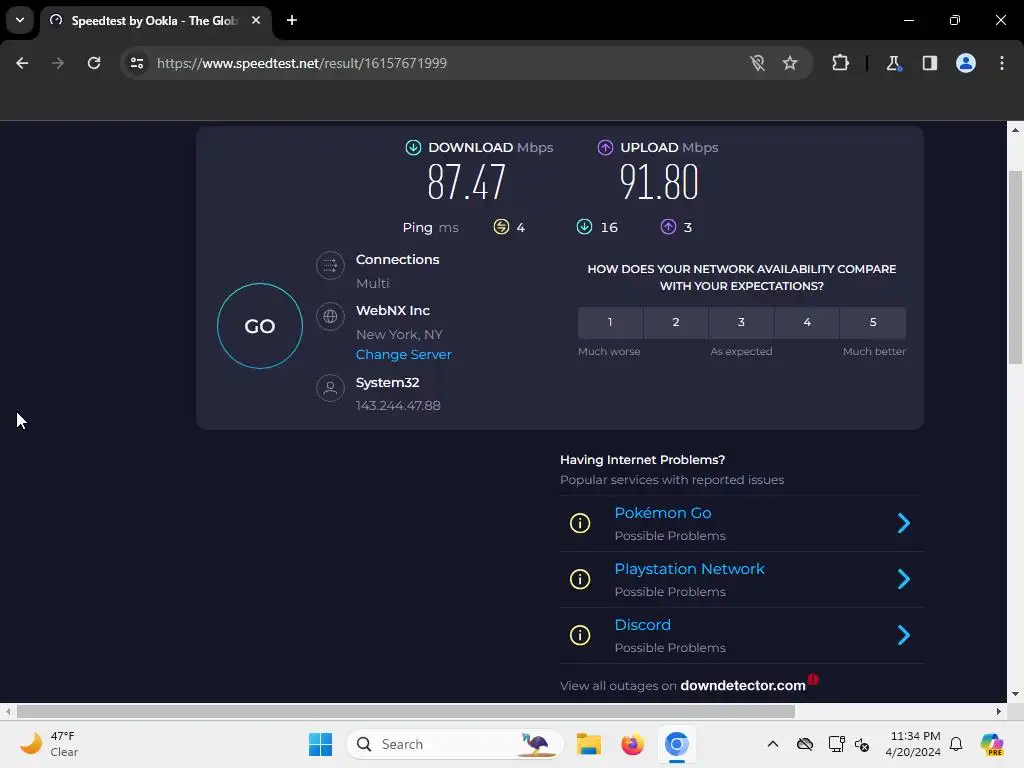The height and width of the screenshot is (768, 1024).
Task: Show hidden system tray icons
Action: (x=773, y=744)
